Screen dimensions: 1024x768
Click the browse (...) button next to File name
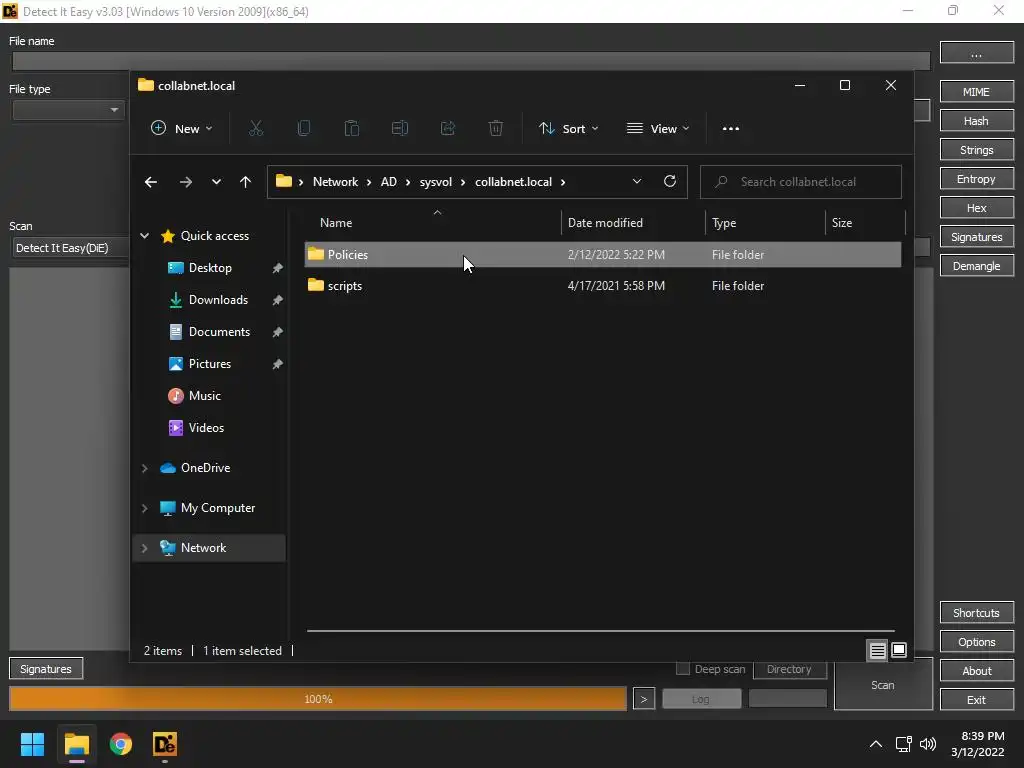tap(976, 54)
